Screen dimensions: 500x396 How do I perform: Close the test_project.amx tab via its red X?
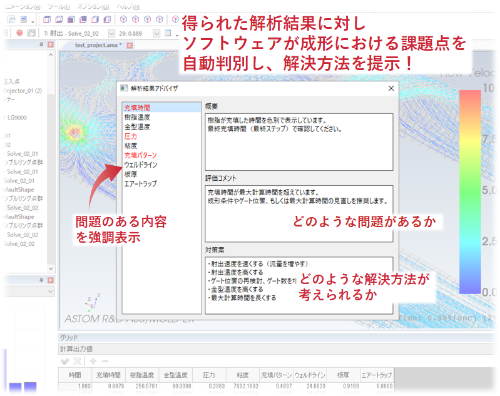pyautogui.click(x=130, y=45)
